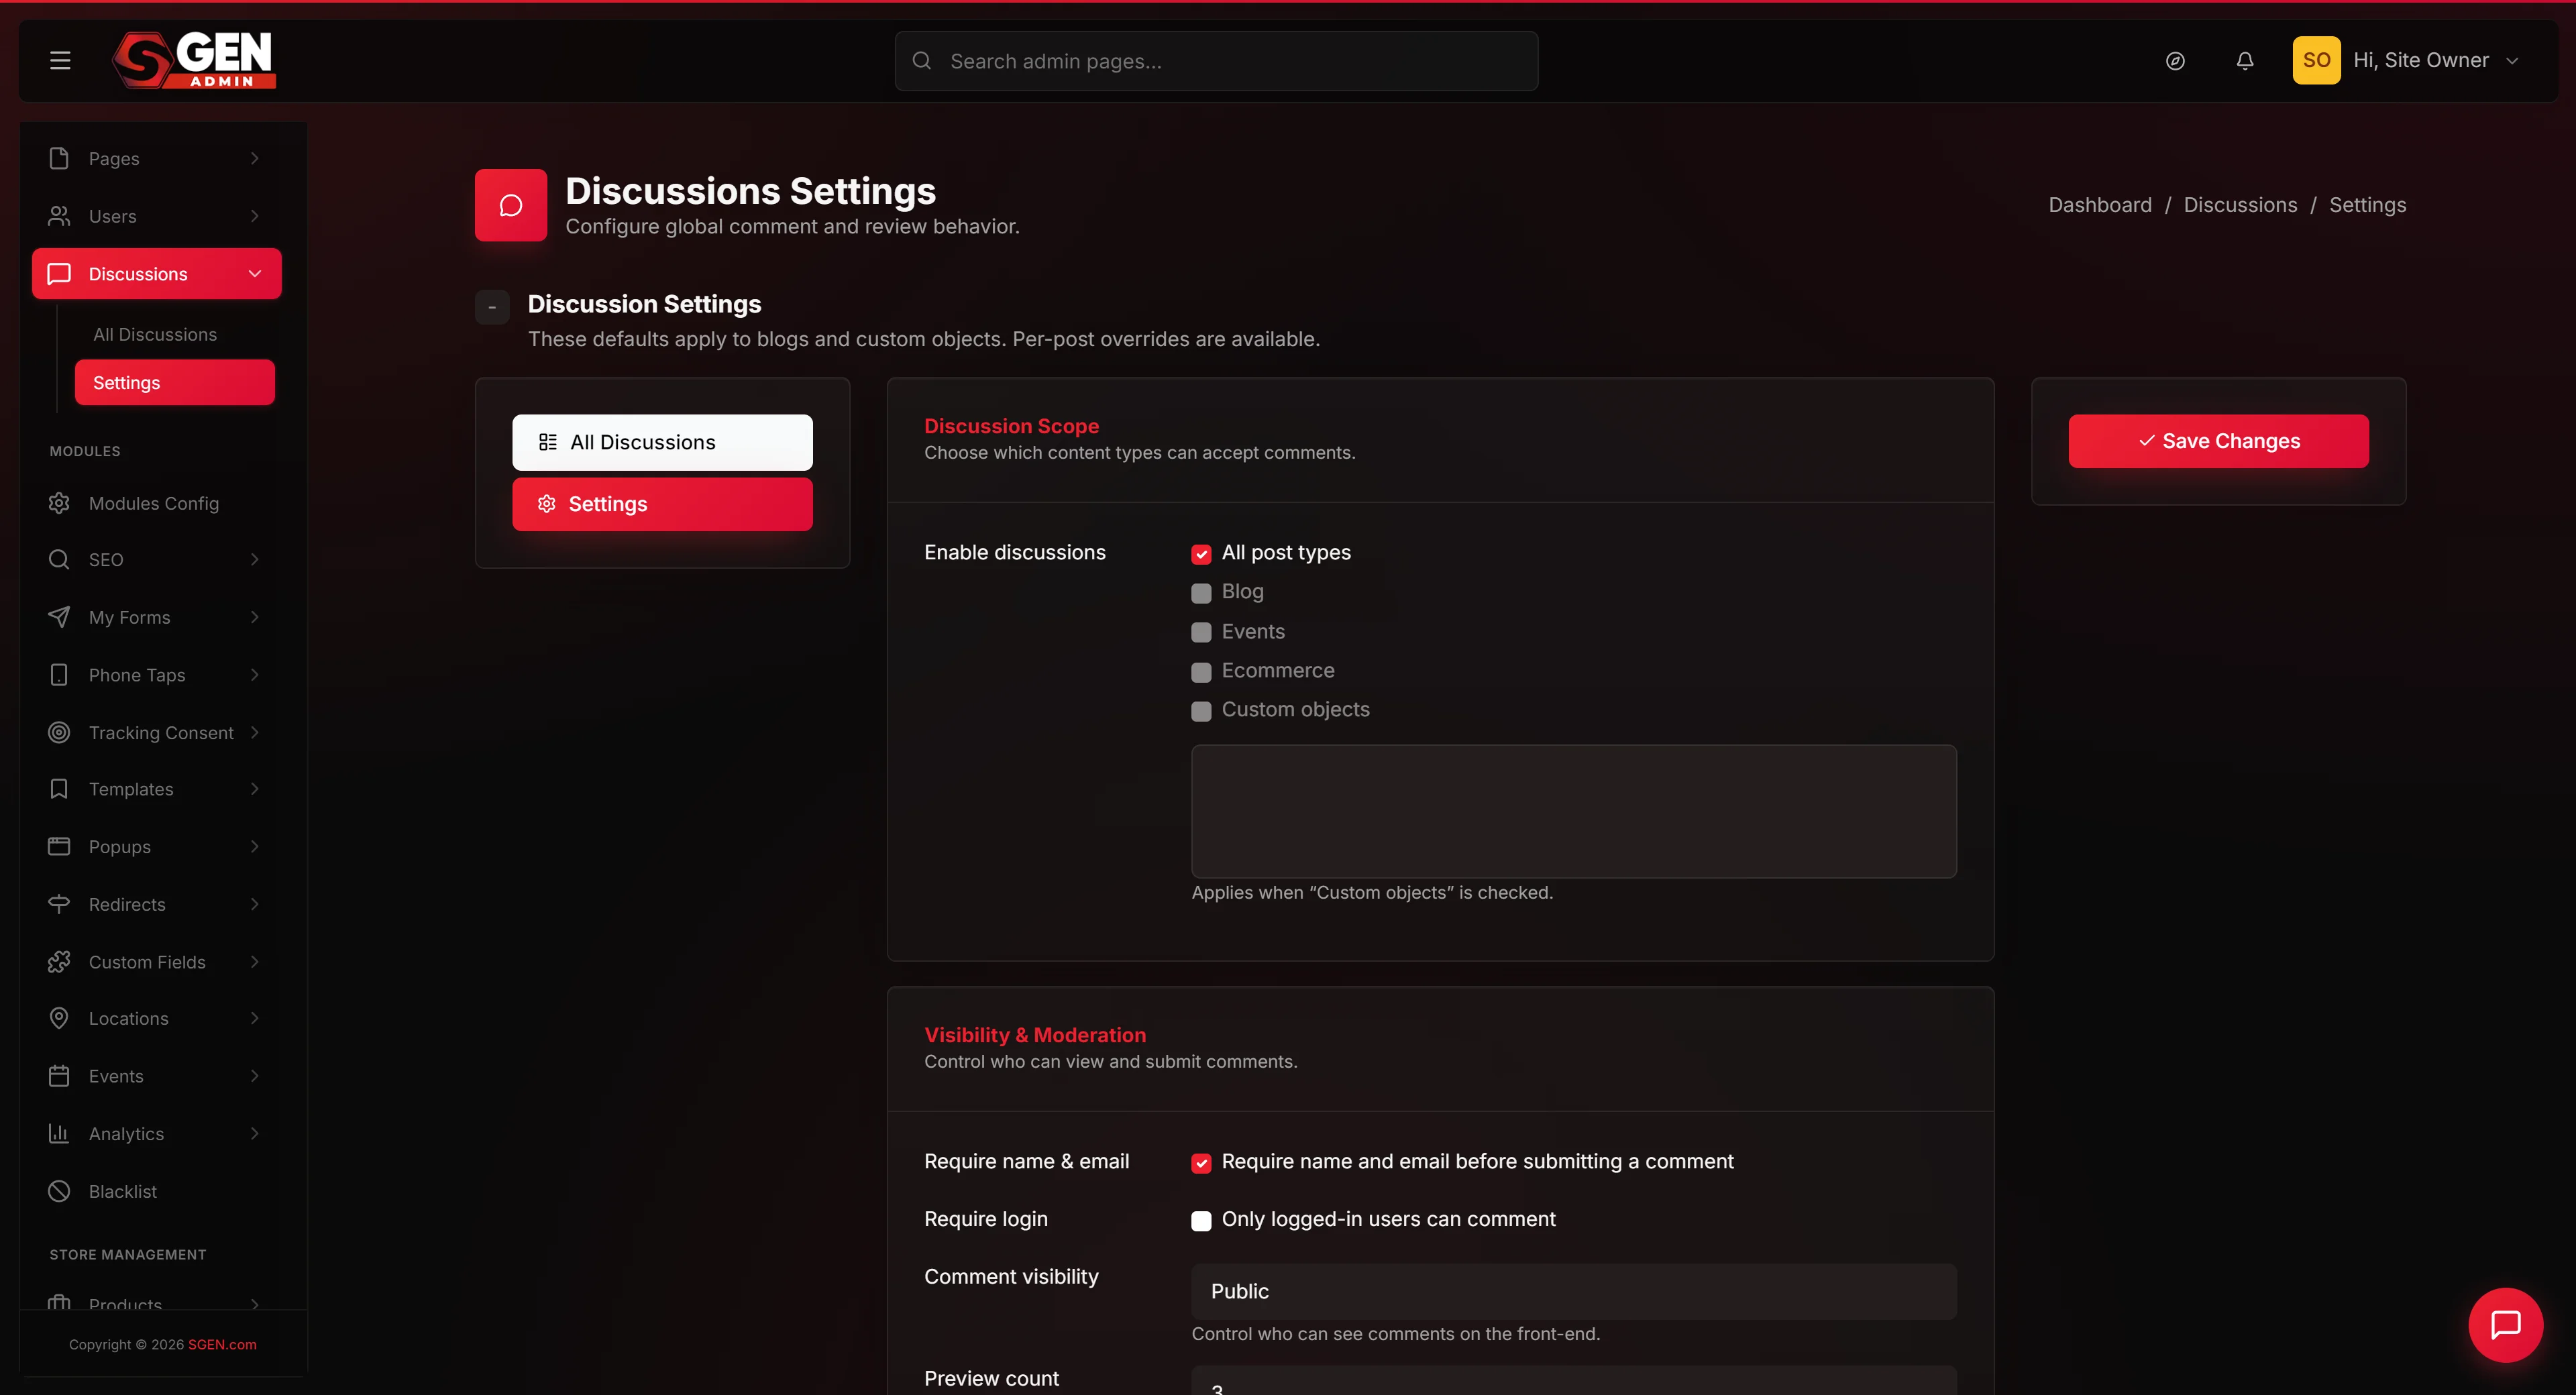Go to Dashboard breadcrumb link
The image size is (2576, 1395).
(x=2100, y=205)
